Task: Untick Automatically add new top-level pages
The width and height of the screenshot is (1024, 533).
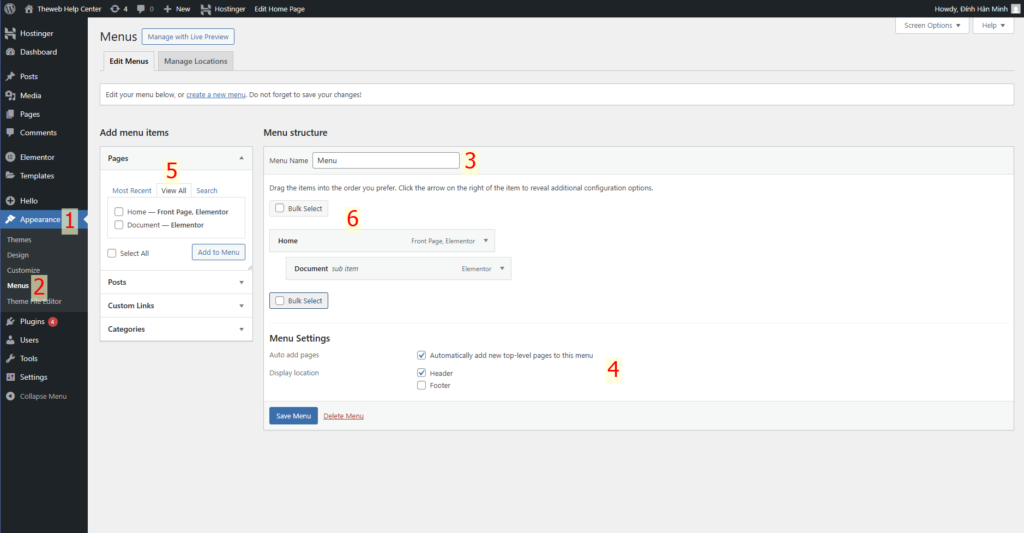Action: point(422,355)
